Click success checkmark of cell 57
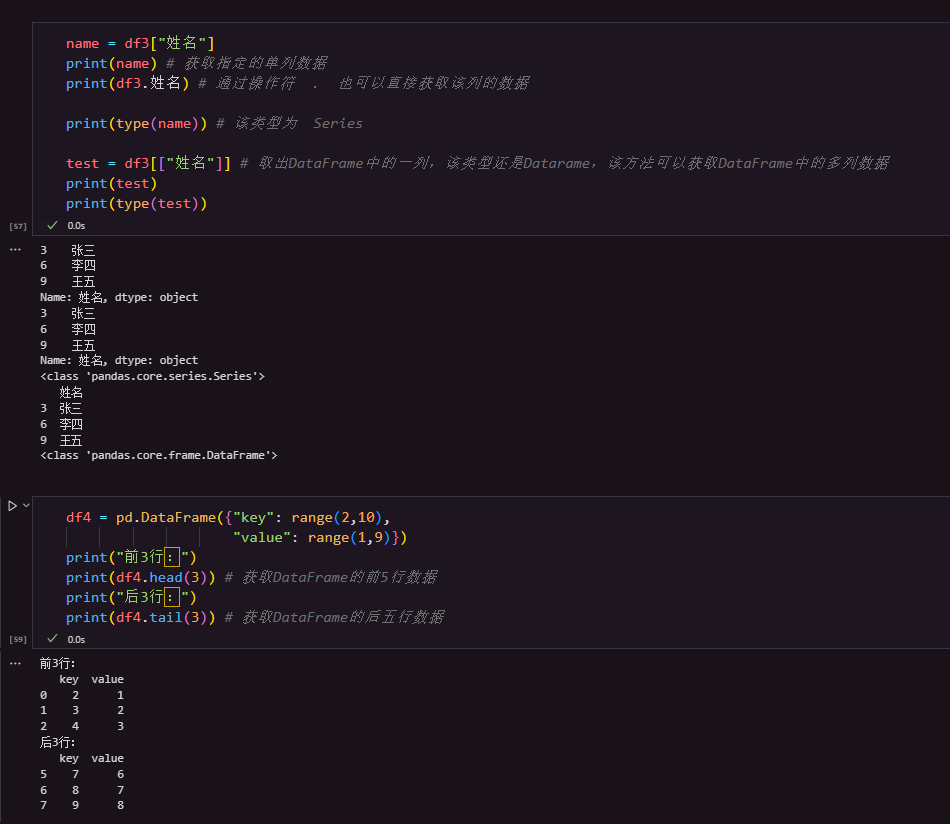This screenshot has width=950, height=824. click(53, 225)
